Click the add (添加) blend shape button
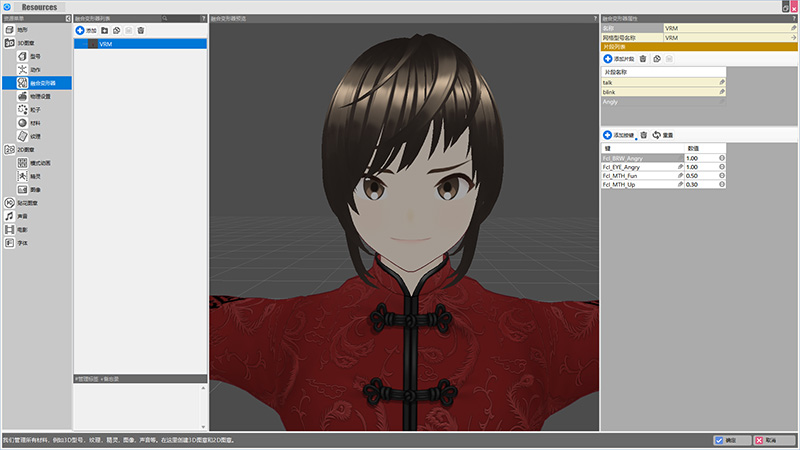The image size is (800, 450). point(86,31)
